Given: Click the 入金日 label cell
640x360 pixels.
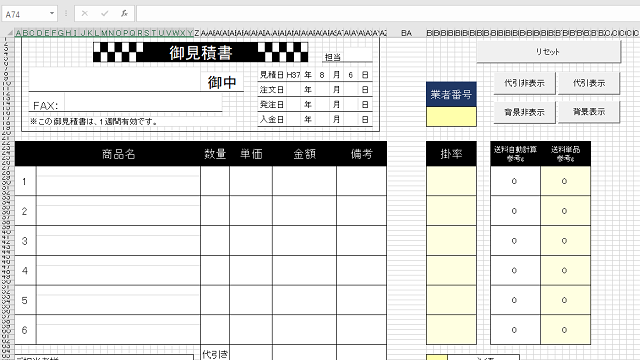Looking at the screenshot, I should [x=271, y=119].
